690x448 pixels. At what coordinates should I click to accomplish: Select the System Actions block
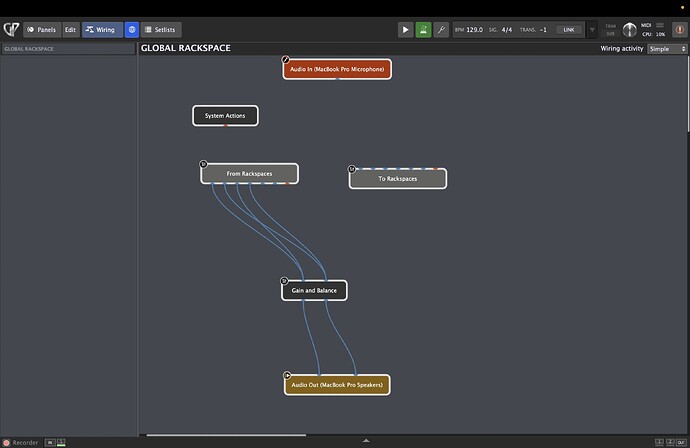coord(225,116)
